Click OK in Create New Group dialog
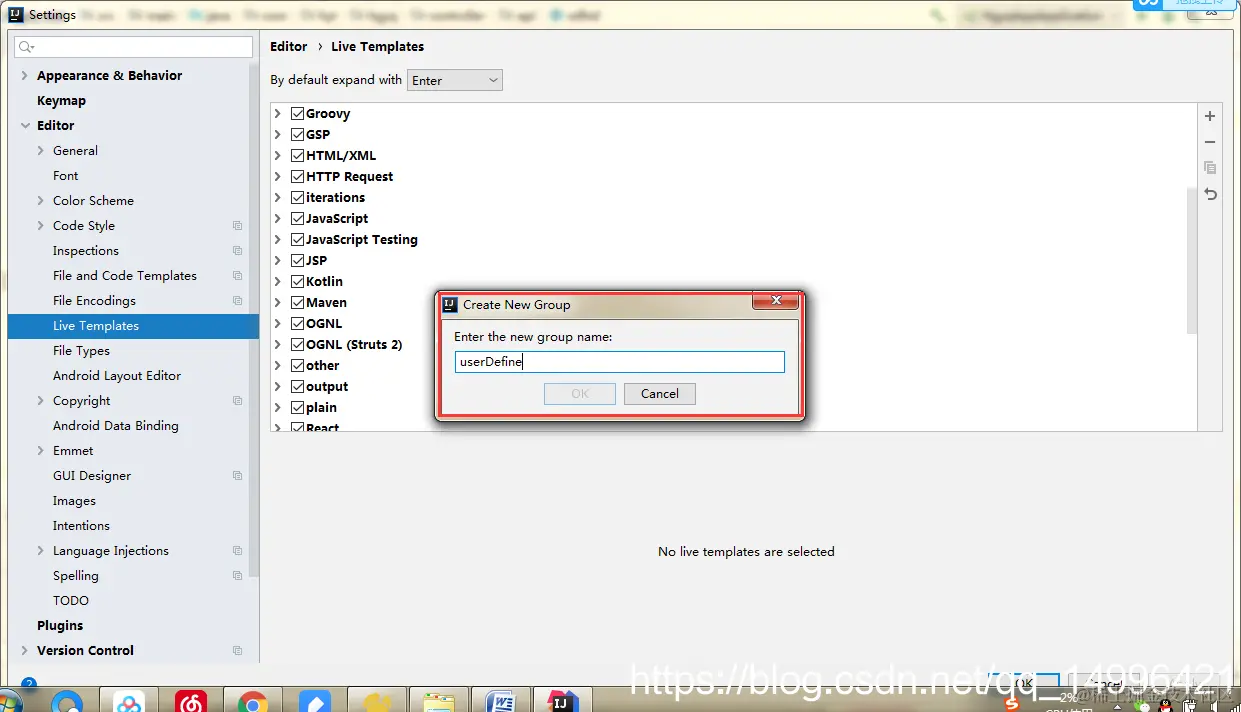Viewport: 1241px width, 712px height. [580, 394]
